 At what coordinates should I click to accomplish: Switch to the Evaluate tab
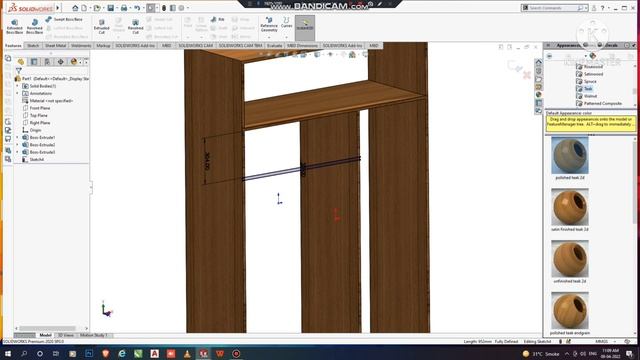tap(275, 46)
